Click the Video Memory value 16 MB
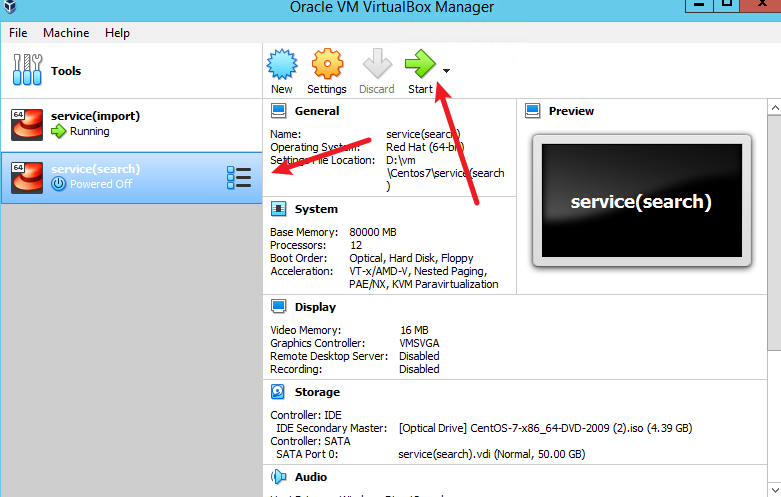The image size is (781, 497). [414, 330]
